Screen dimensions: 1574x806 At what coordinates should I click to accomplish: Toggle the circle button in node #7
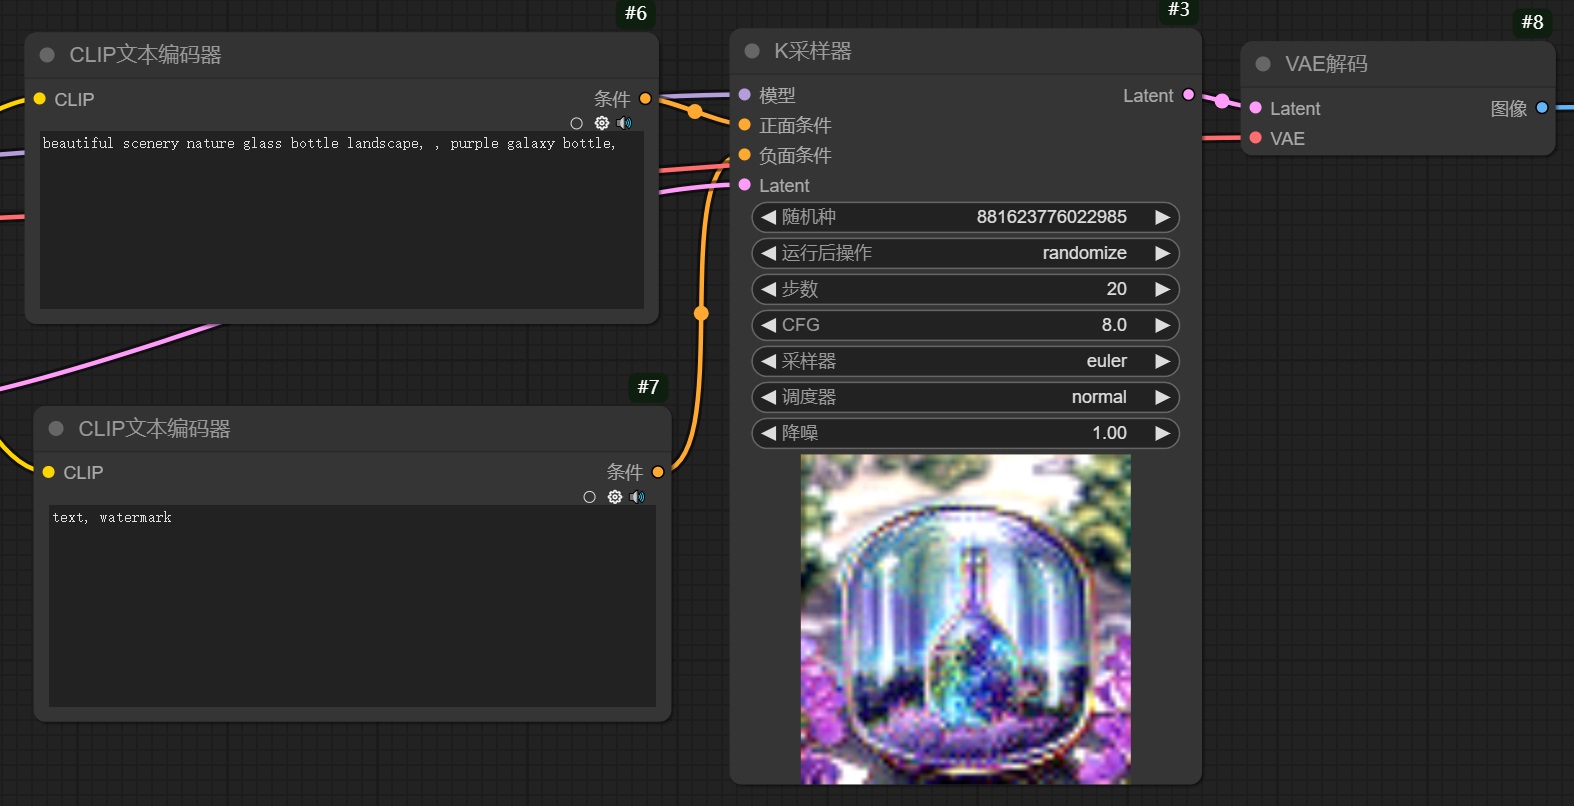click(589, 497)
